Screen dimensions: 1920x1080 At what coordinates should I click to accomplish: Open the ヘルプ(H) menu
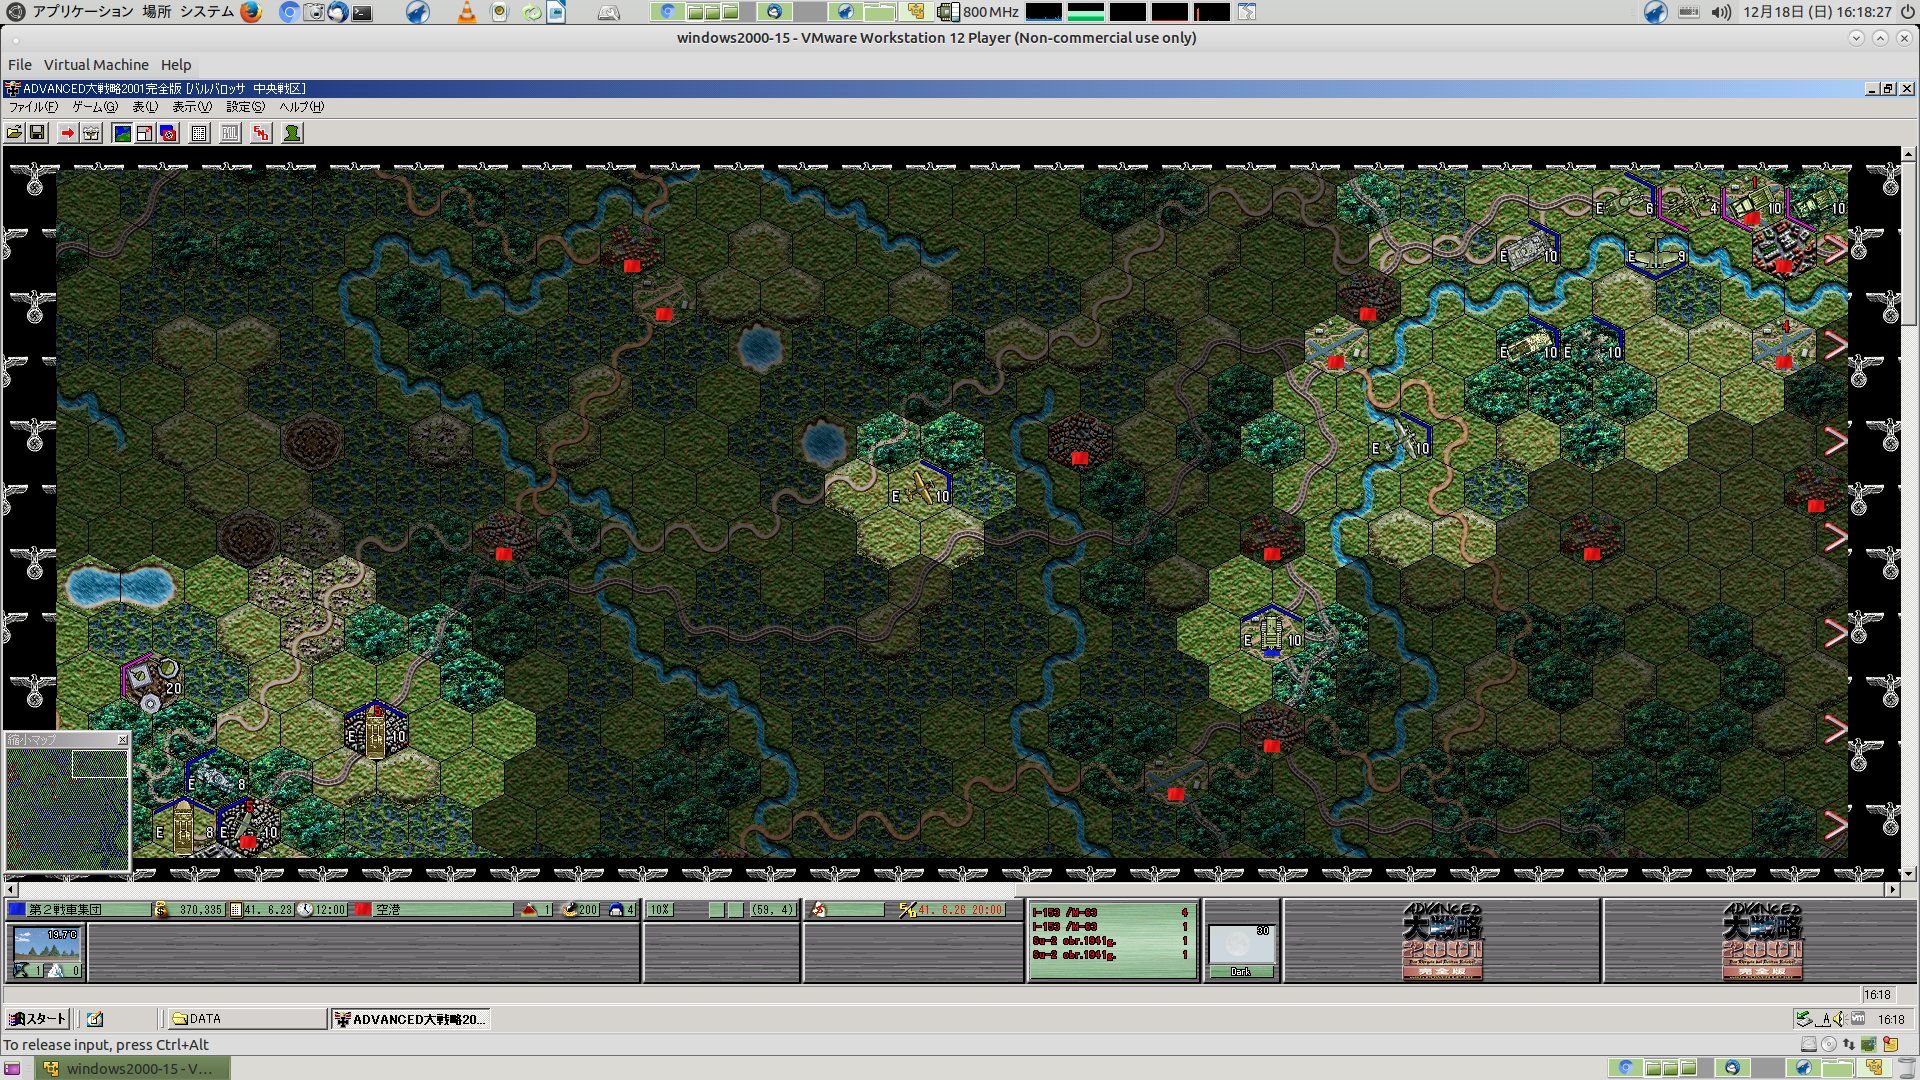[x=301, y=107]
